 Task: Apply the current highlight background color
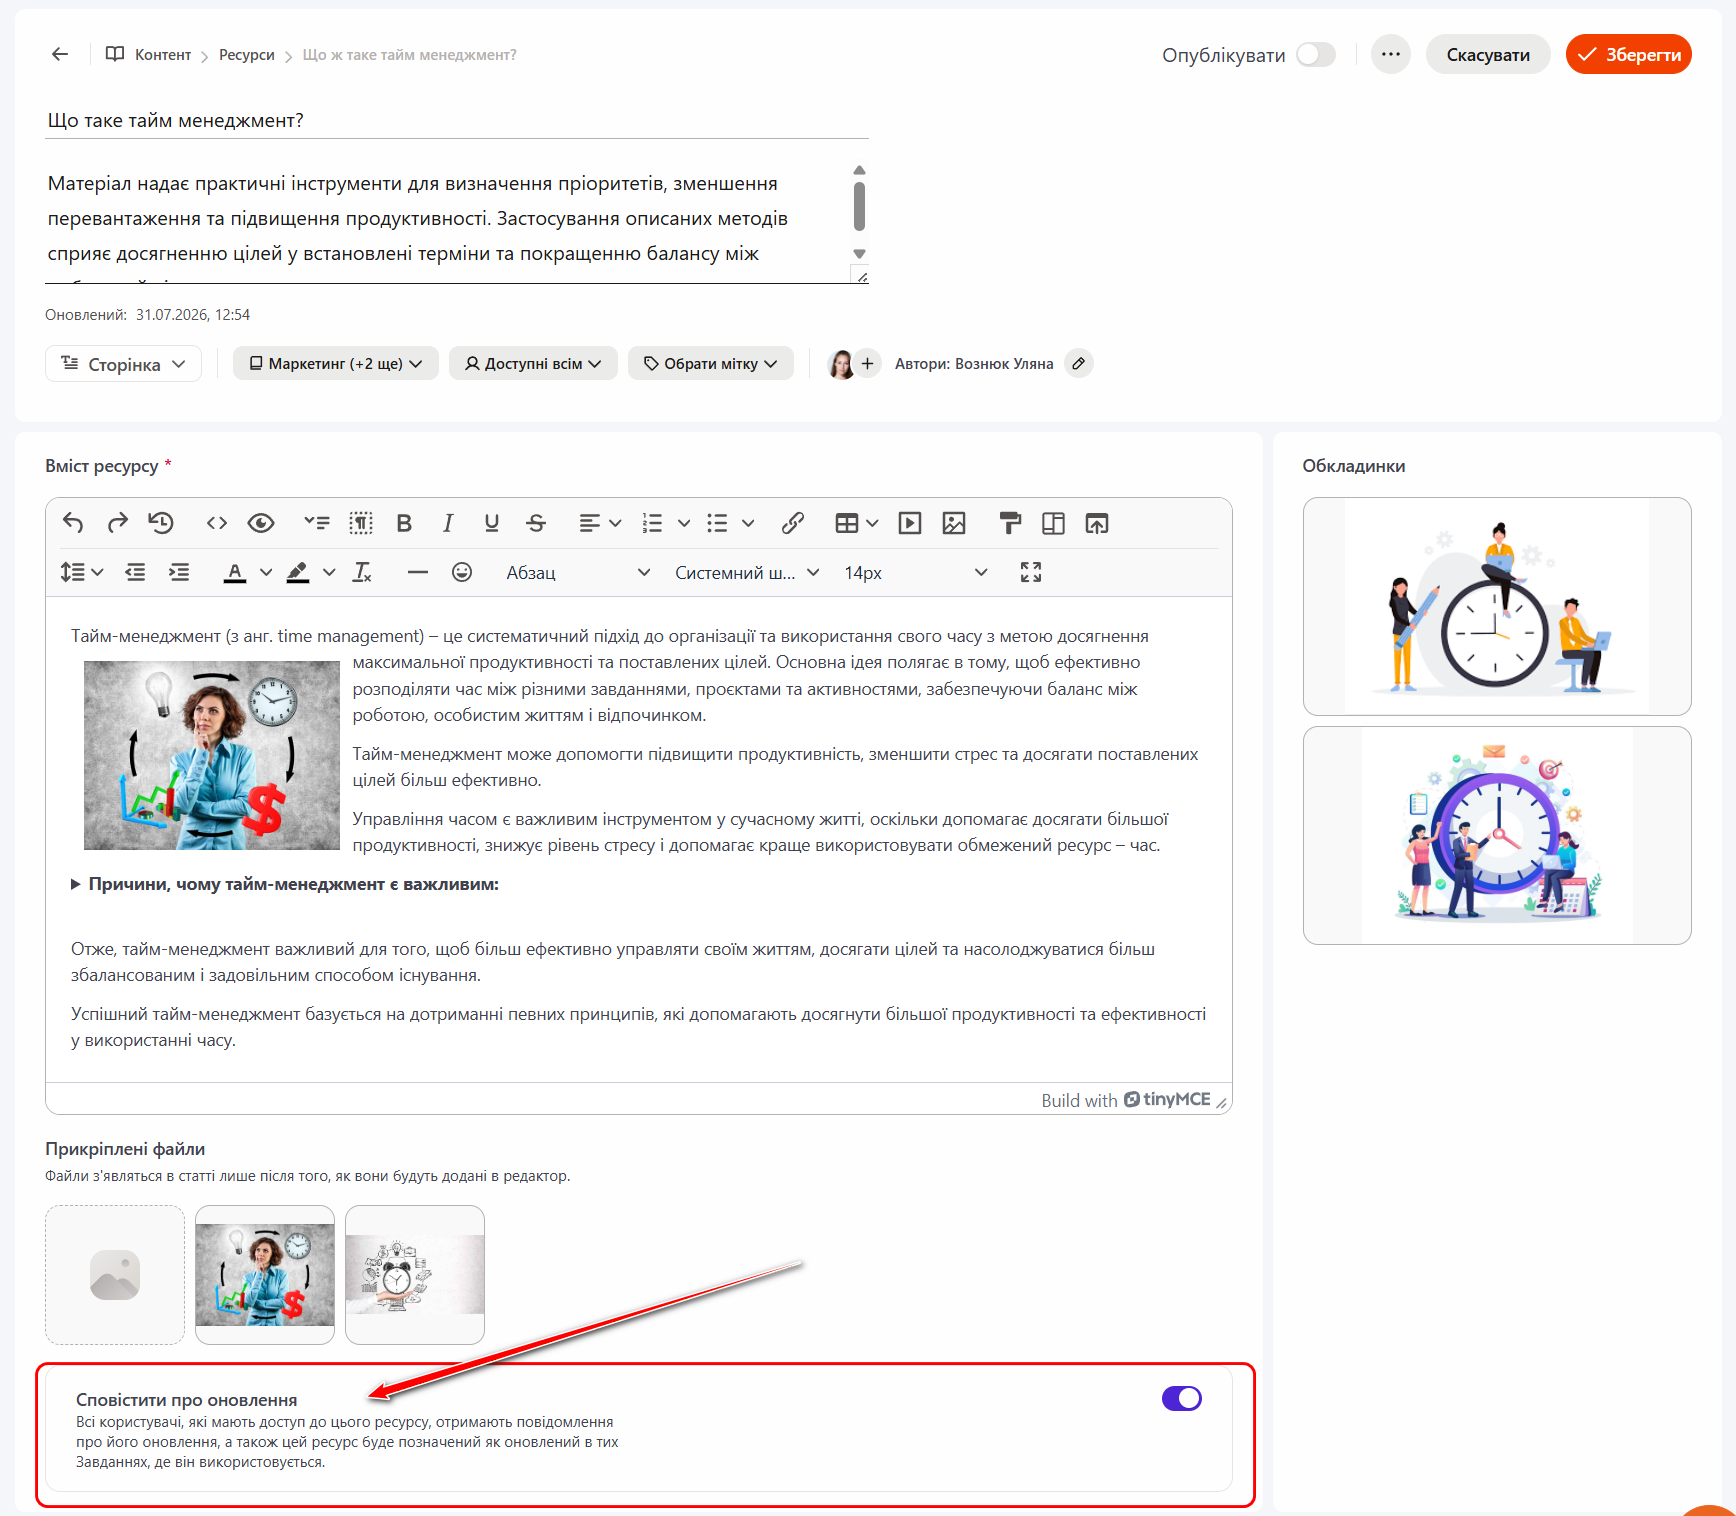click(x=298, y=572)
